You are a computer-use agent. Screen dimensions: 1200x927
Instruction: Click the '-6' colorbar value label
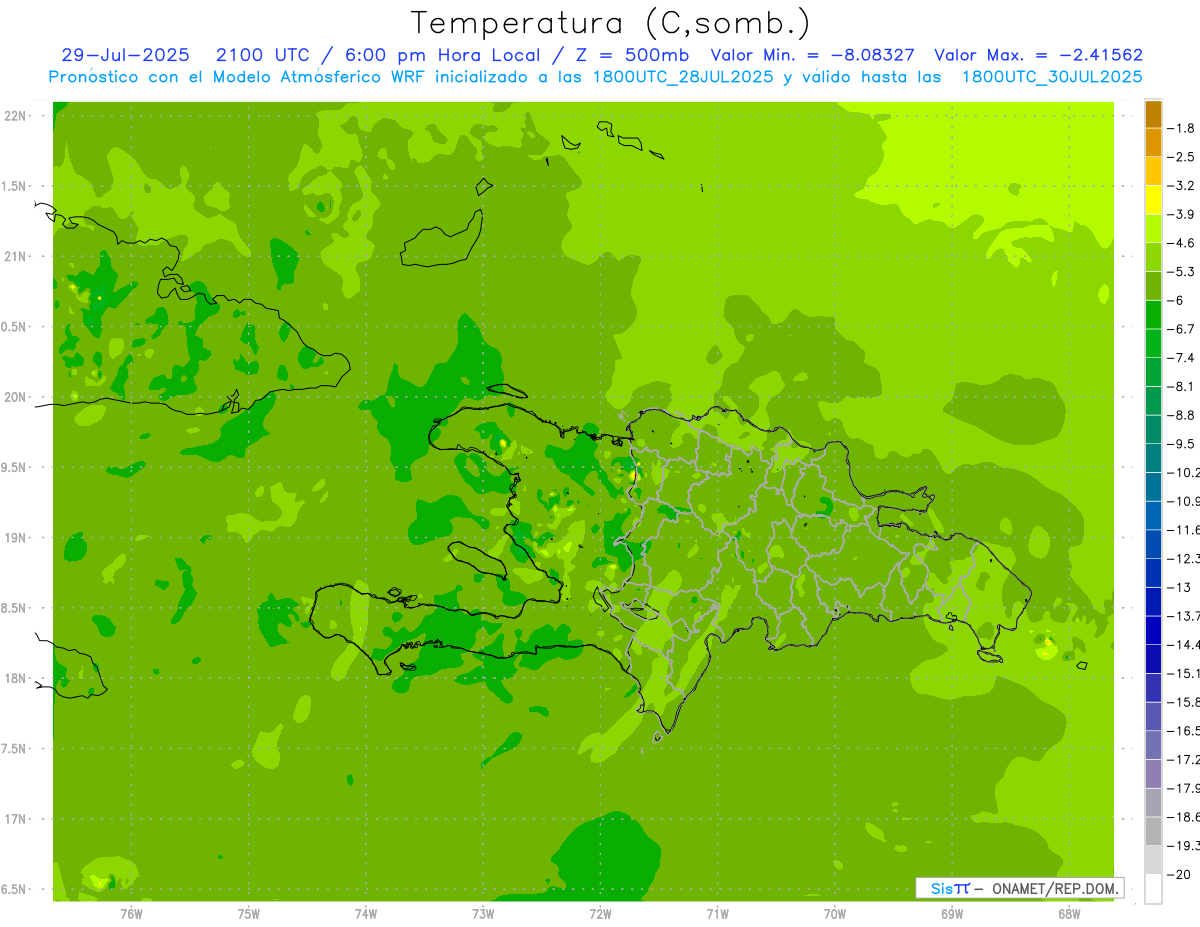tap(1176, 300)
